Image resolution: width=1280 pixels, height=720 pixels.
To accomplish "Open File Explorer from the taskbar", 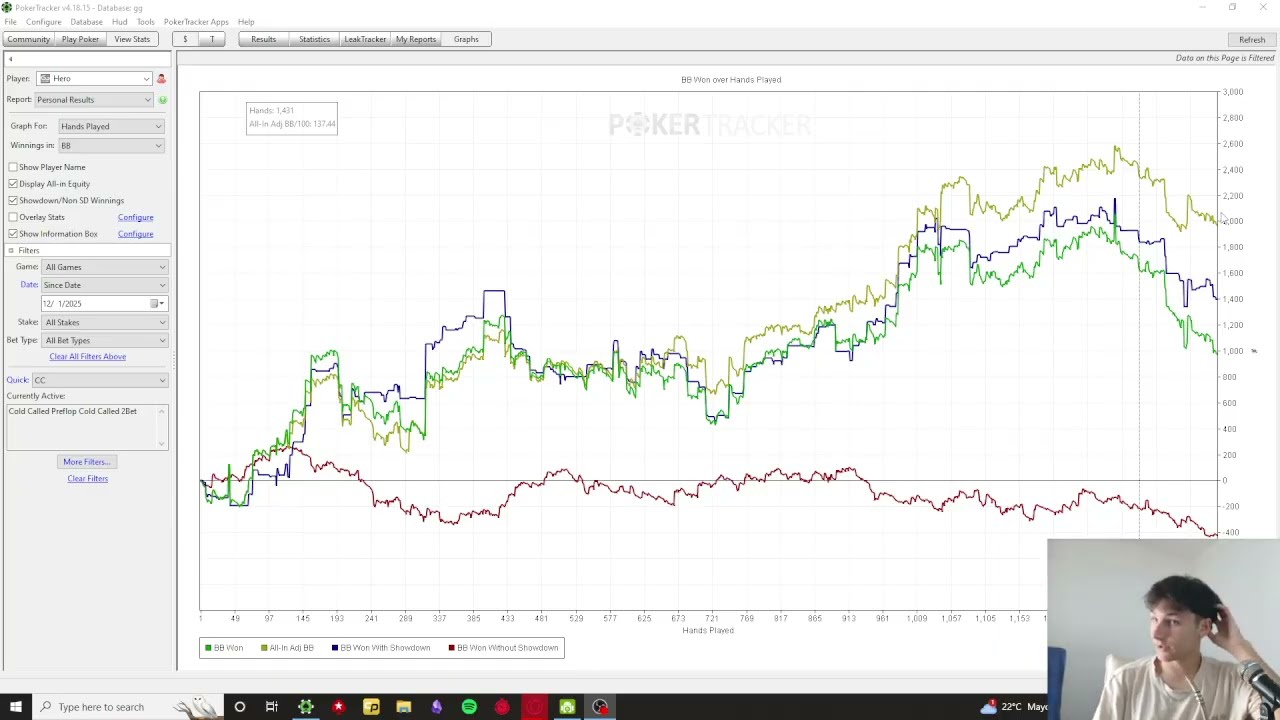I will 404,707.
